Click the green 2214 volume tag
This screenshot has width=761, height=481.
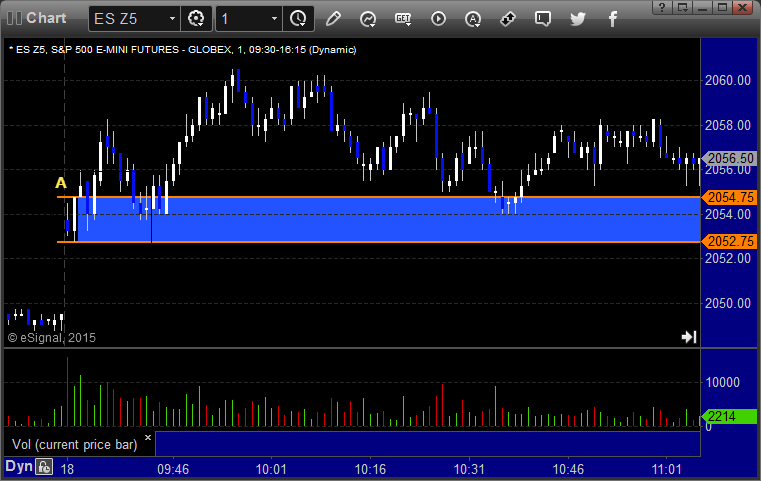coord(728,416)
